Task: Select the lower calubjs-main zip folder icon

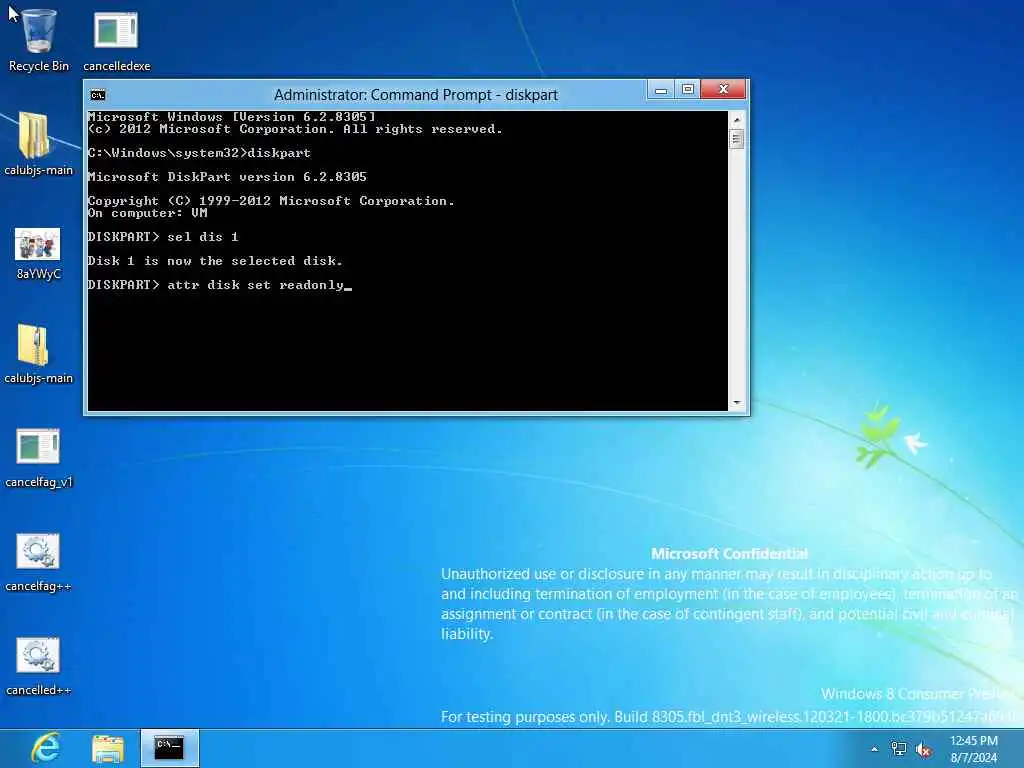Action: (x=39, y=353)
